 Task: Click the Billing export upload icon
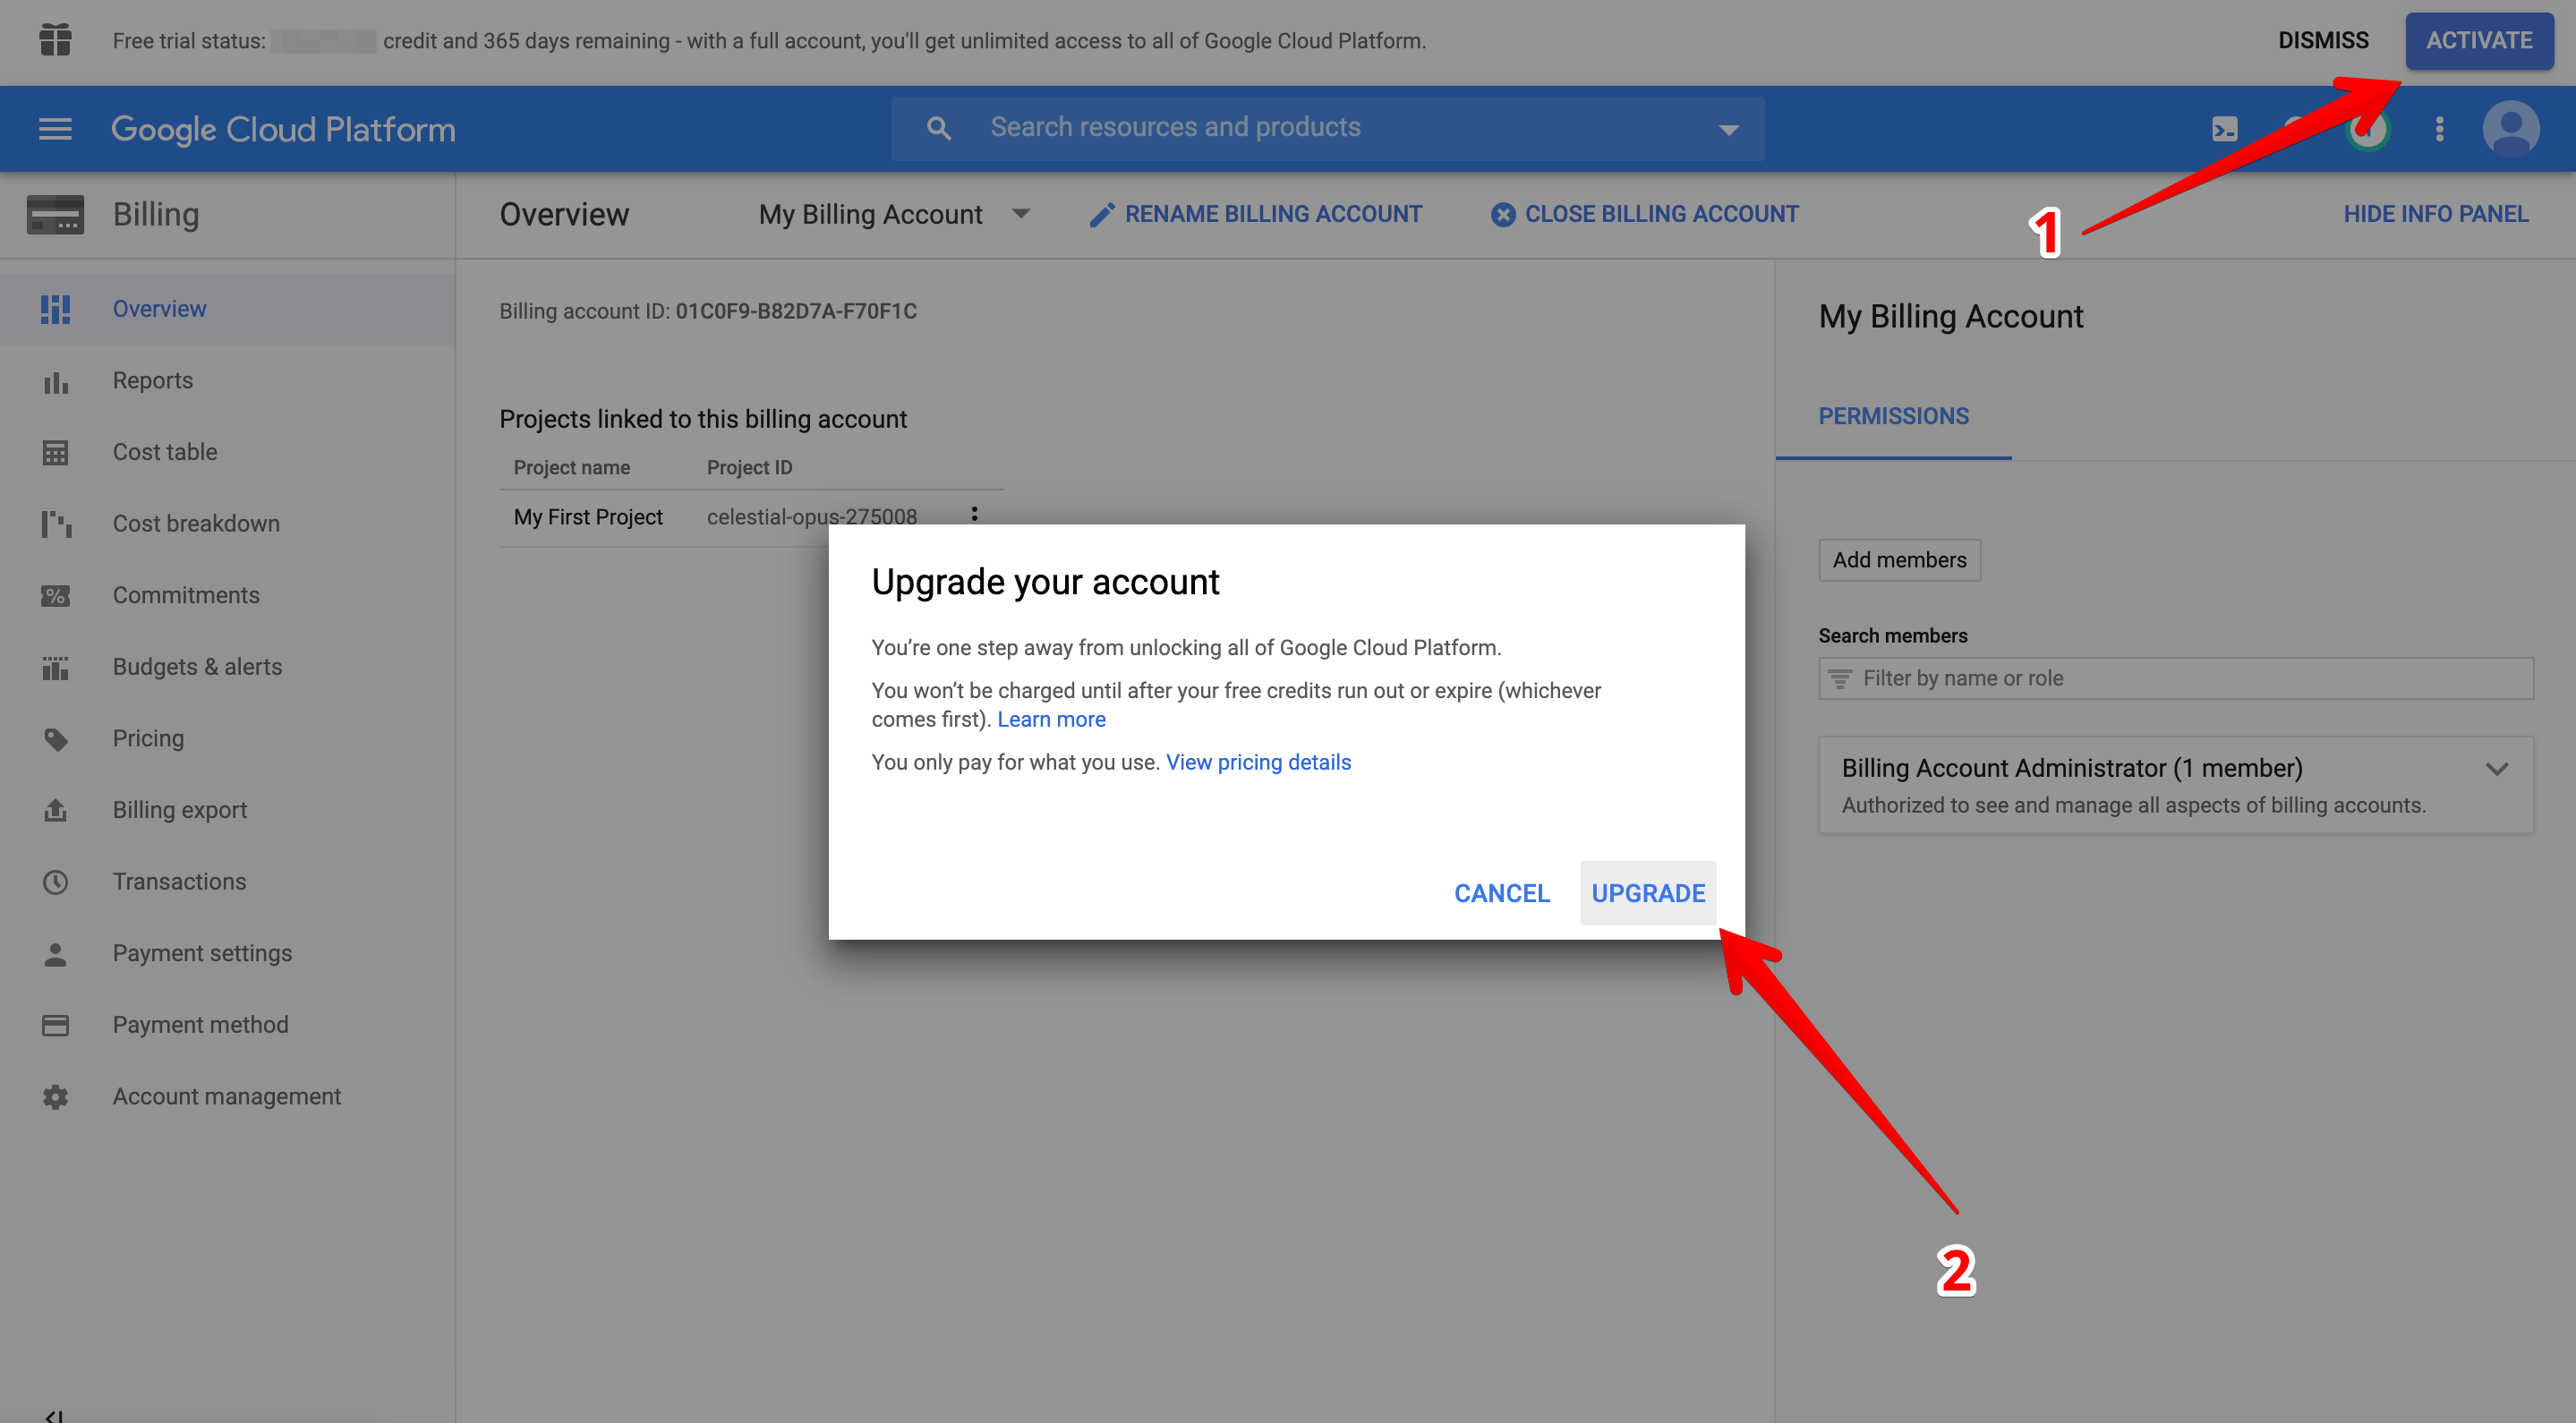(55, 810)
